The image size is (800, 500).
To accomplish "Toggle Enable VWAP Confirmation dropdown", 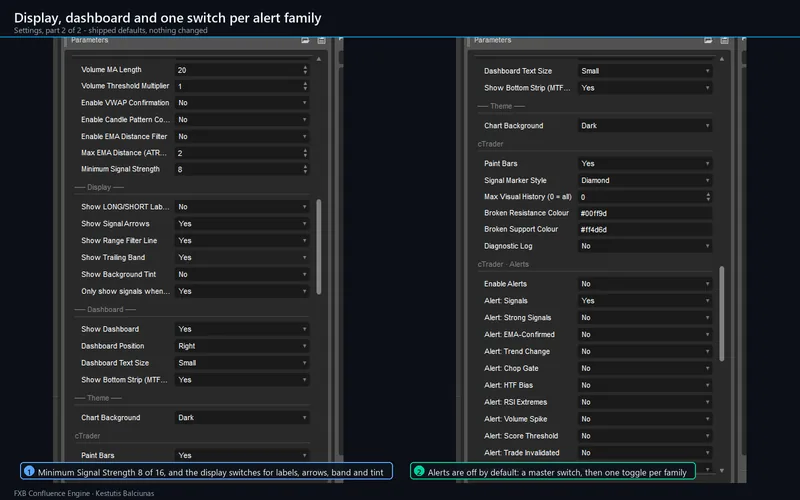I will (x=242, y=103).
